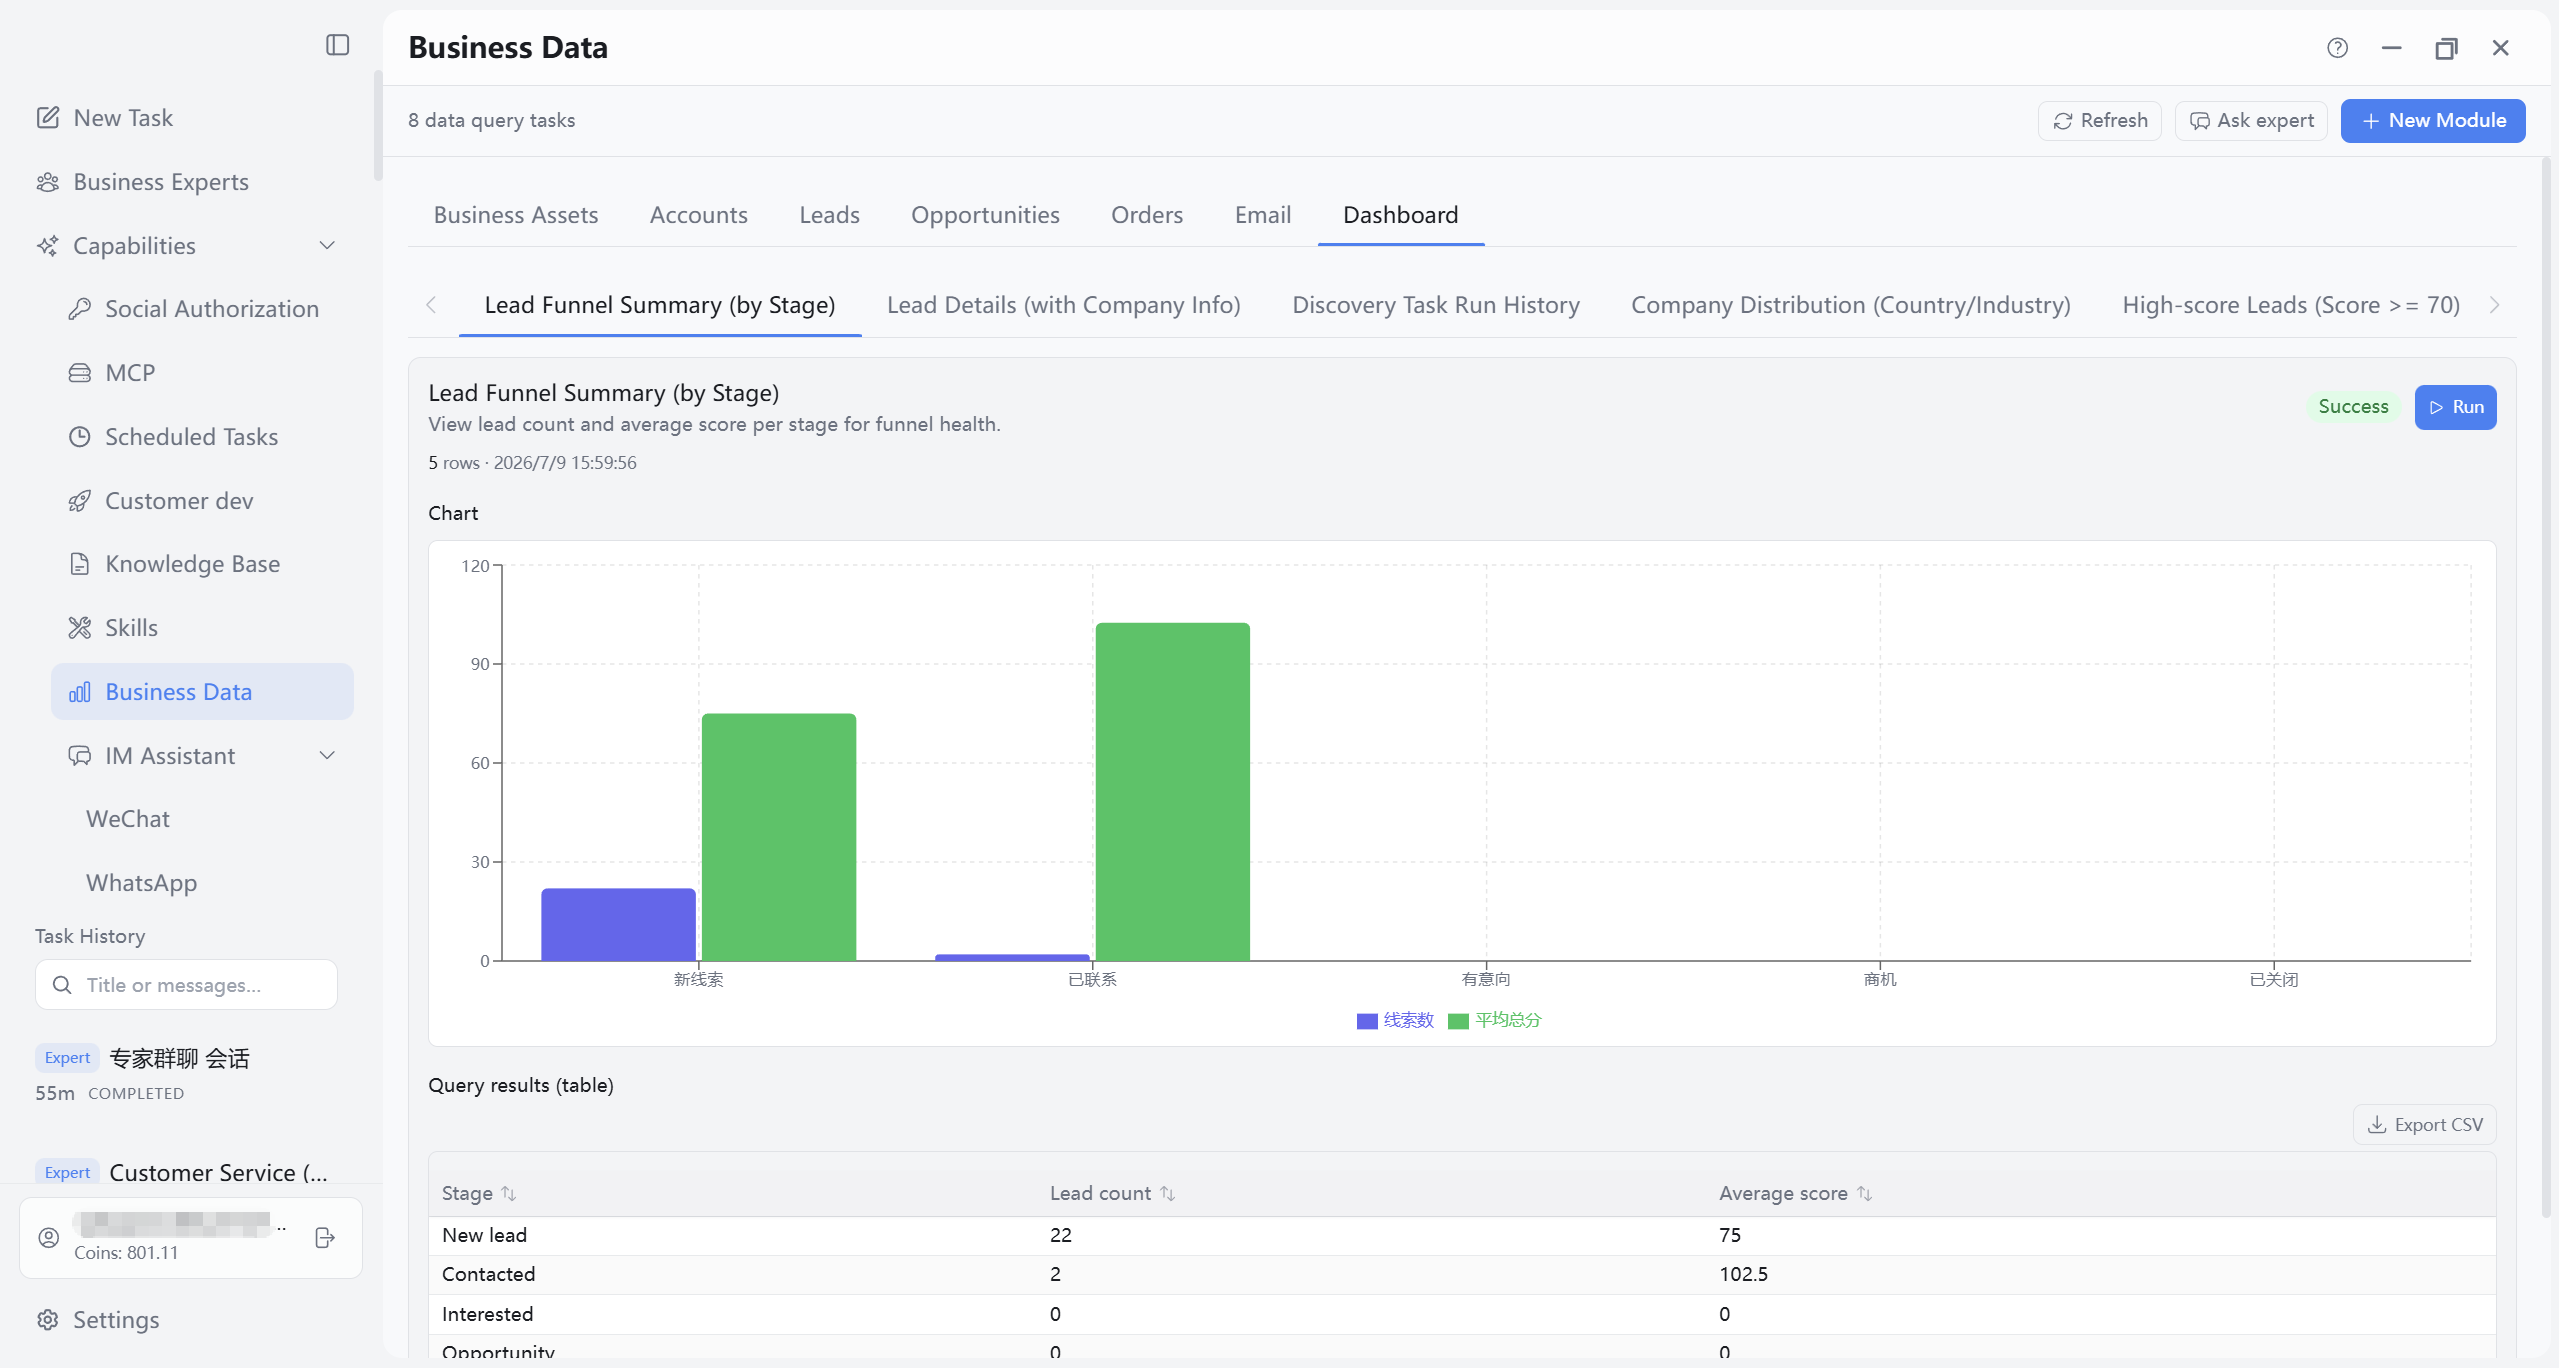Open the Opportunities tab
The image size is (2559, 1368).
pos(985,215)
